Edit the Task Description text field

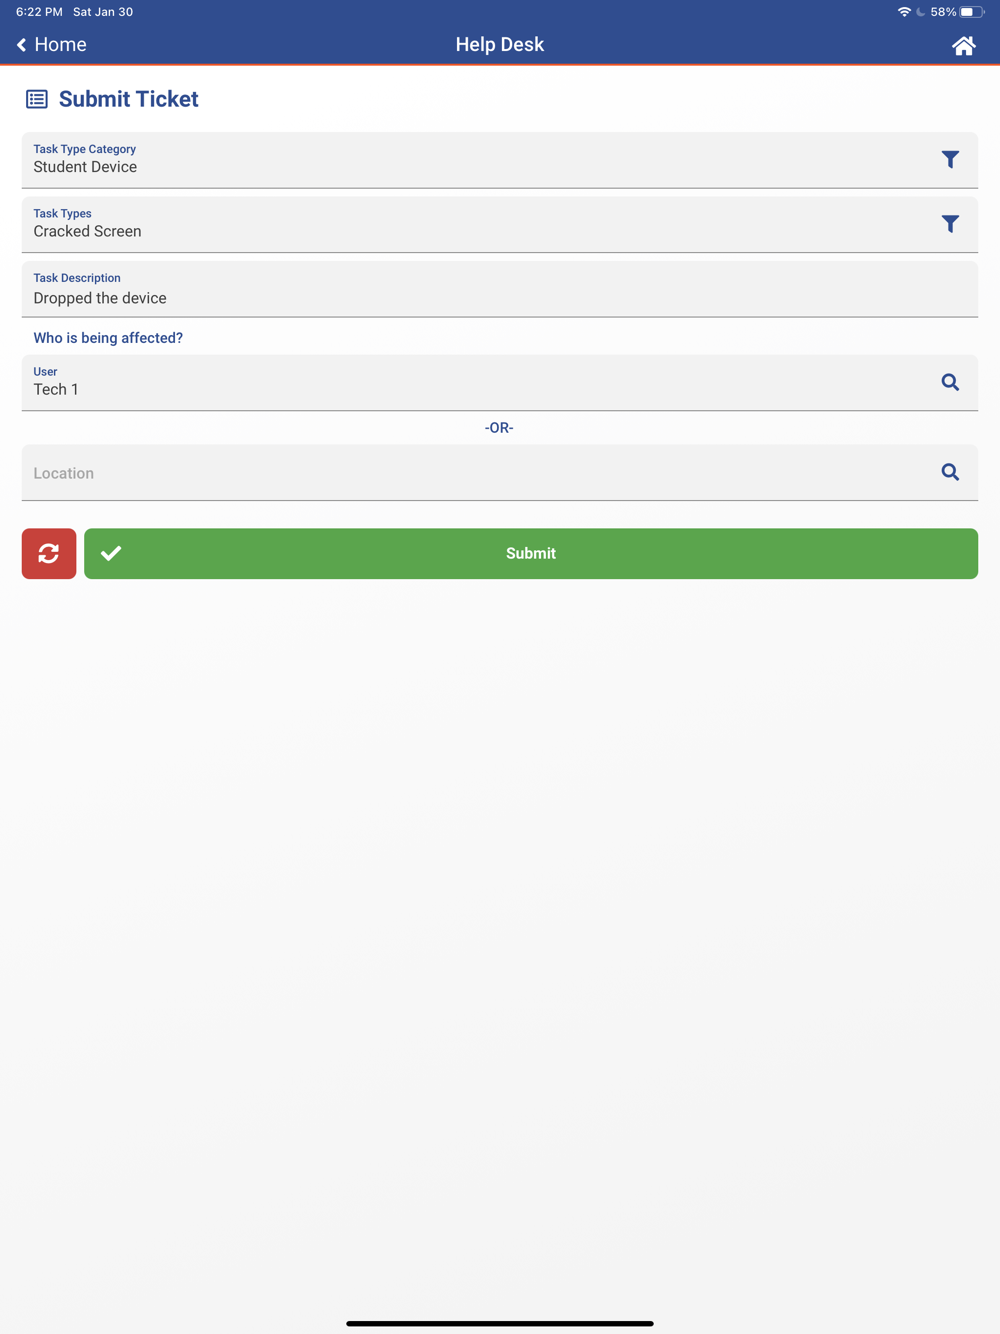pos(500,289)
